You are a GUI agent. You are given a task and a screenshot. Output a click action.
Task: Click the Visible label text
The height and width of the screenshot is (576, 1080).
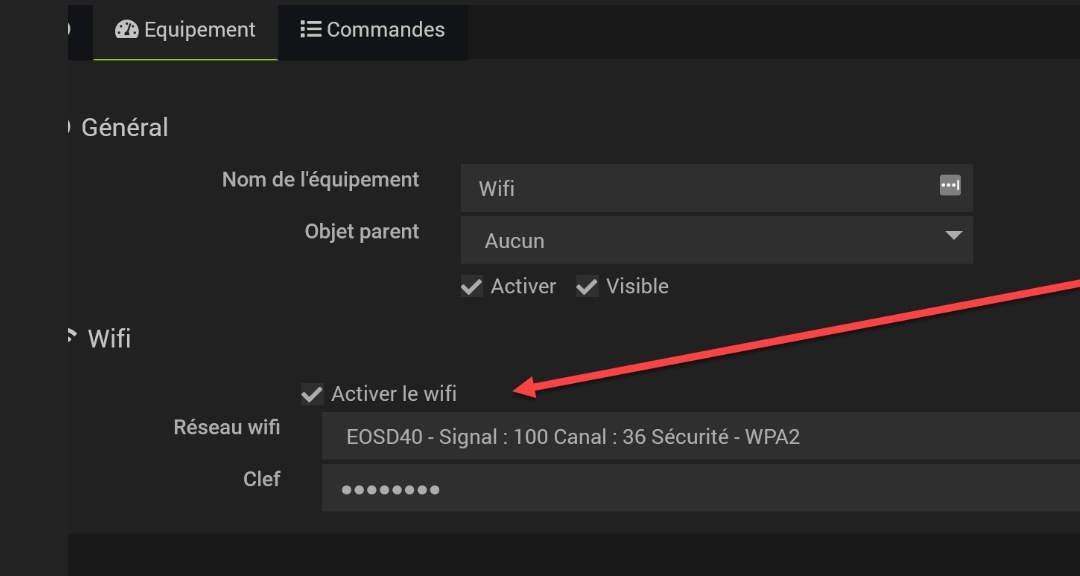637,287
